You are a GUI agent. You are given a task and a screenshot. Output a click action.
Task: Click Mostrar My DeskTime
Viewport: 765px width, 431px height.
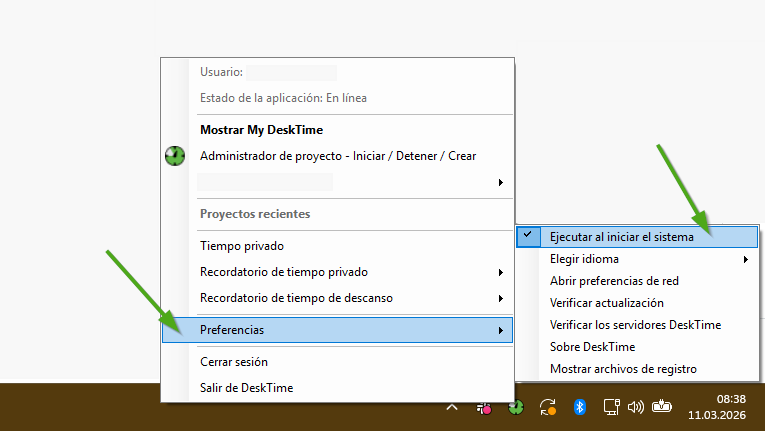click(261, 130)
